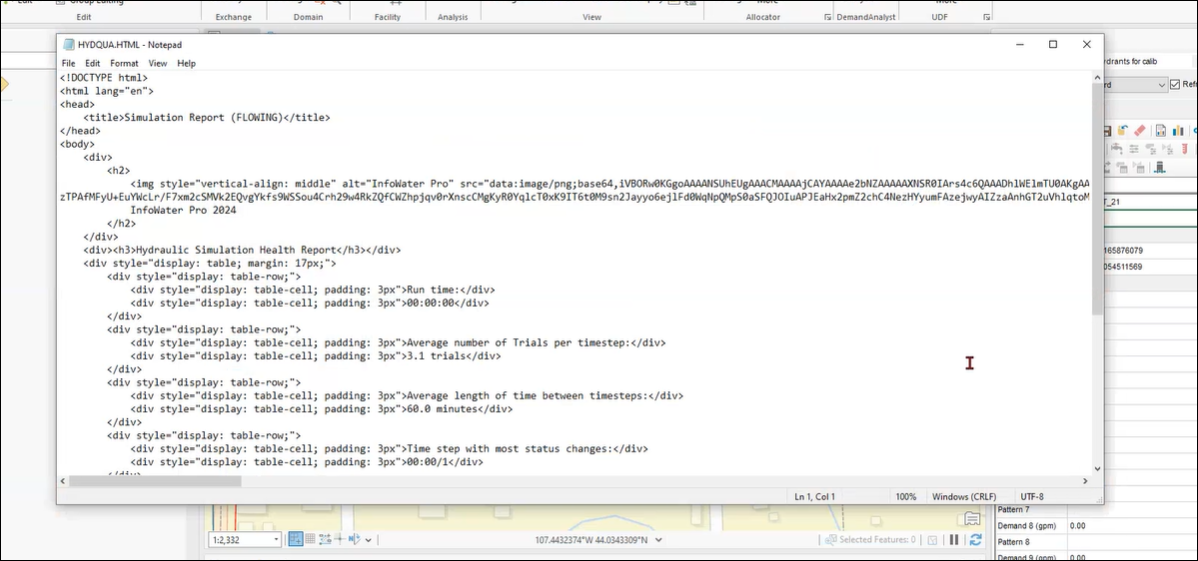Click the value ending 165876079
The width and height of the screenshot is (1198, 561).
pyautogui.click(x=1123, y=251)
